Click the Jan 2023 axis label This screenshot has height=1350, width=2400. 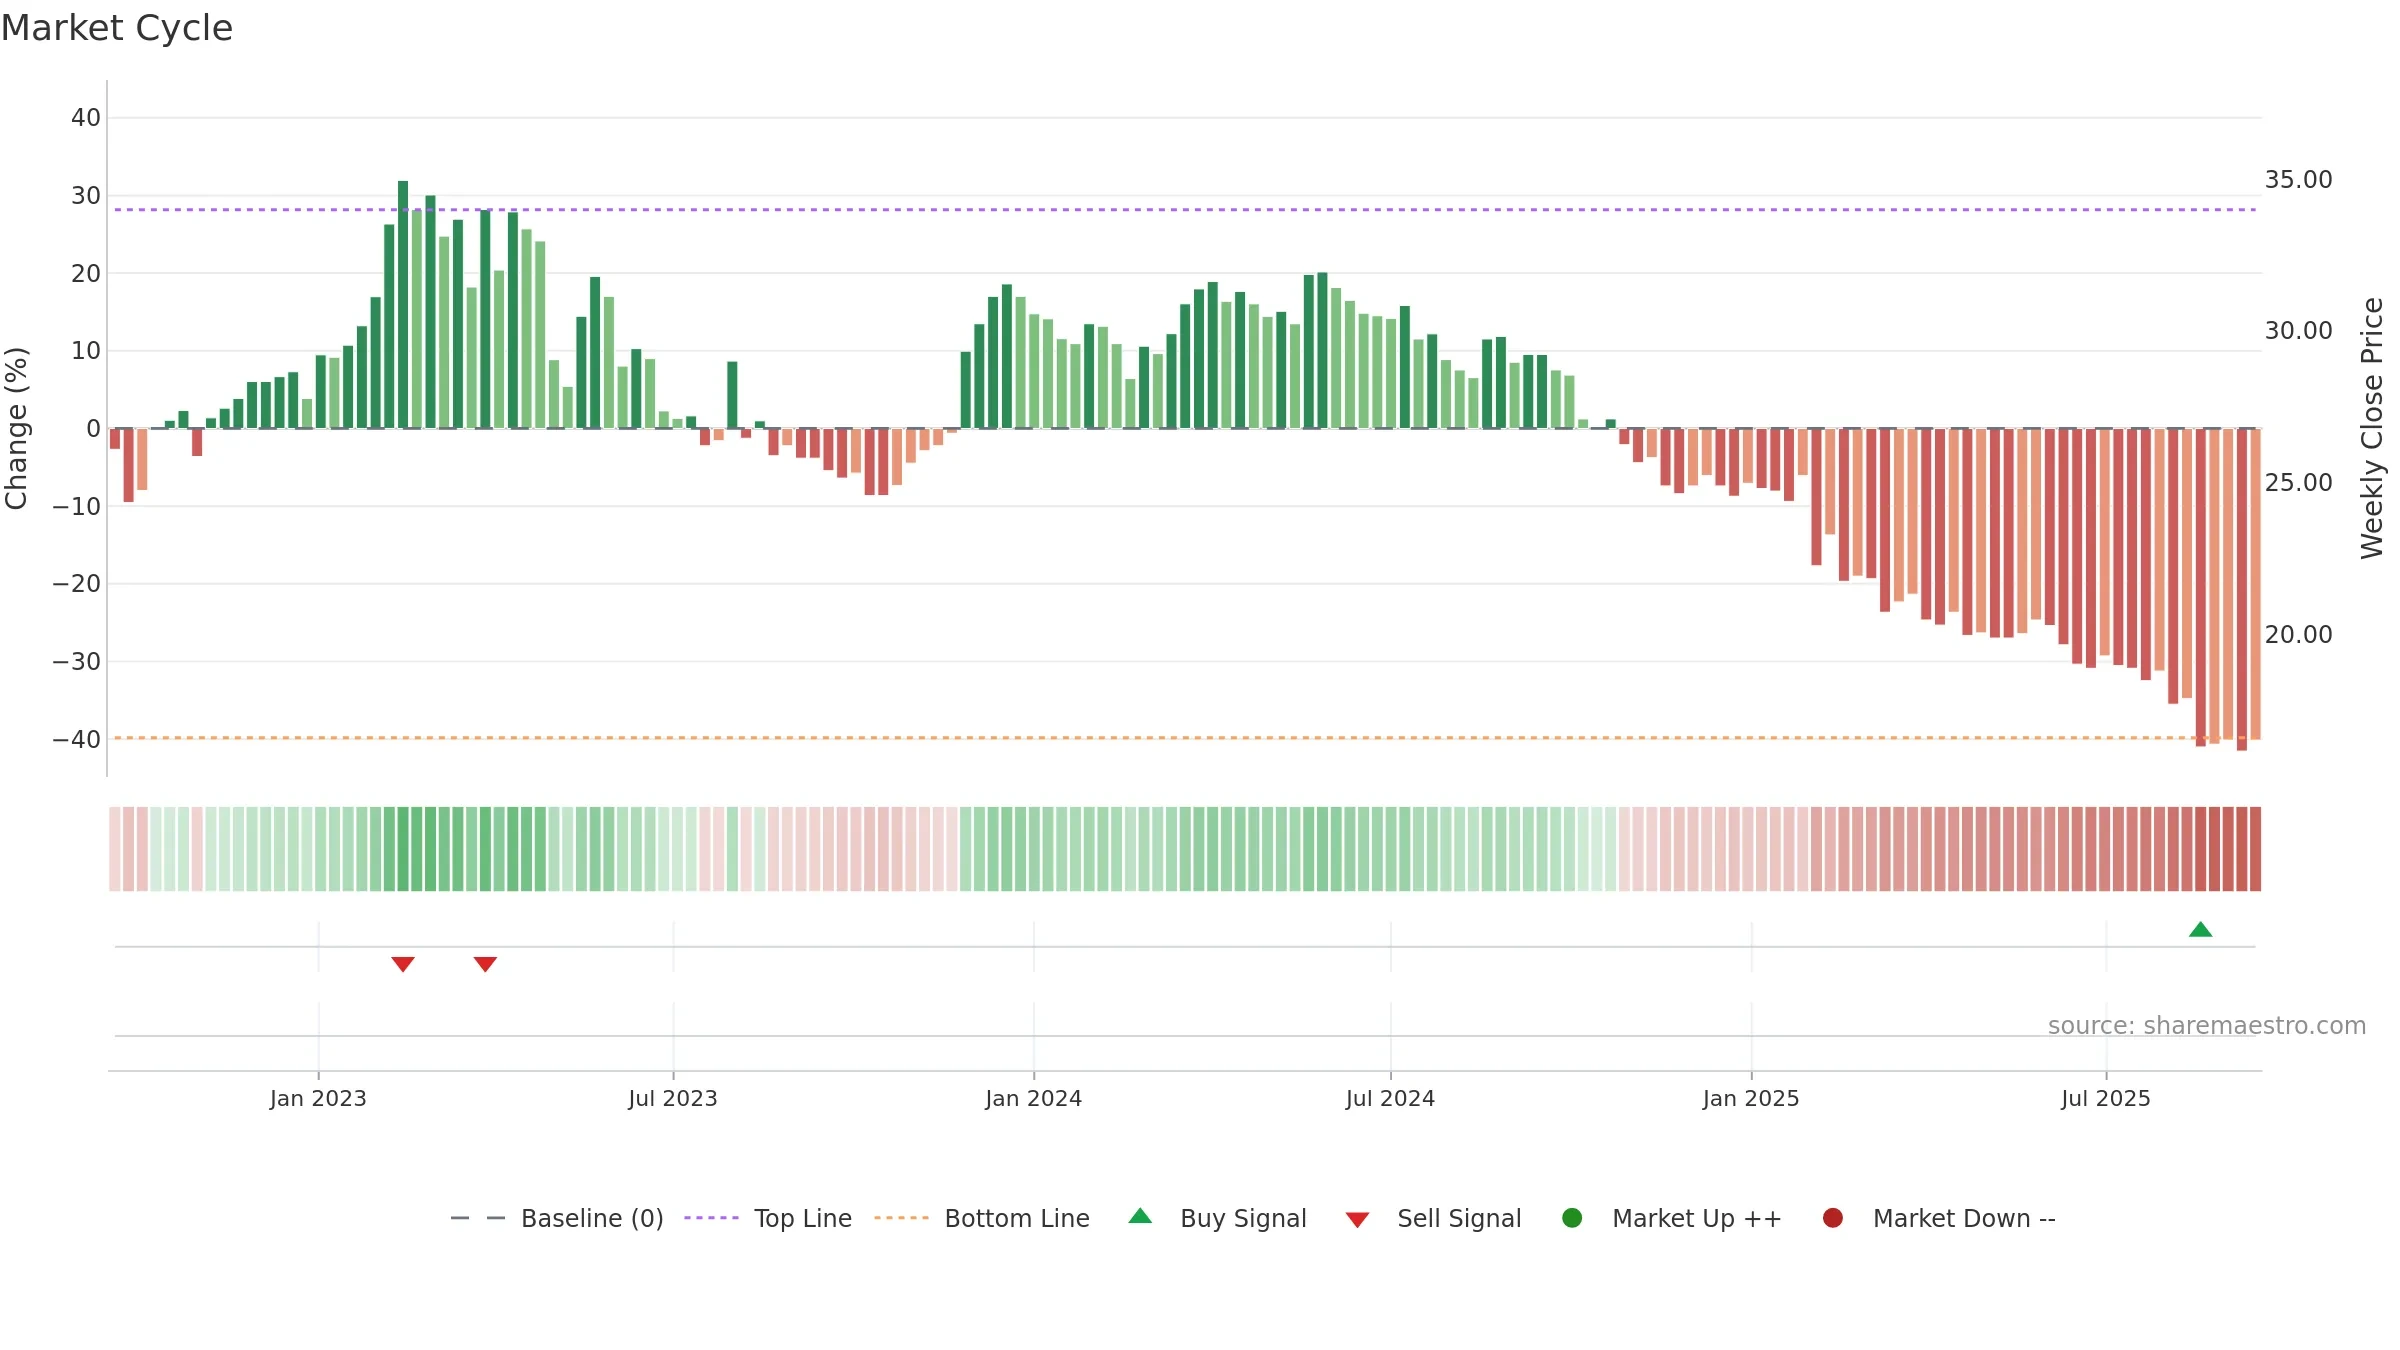[318, 1098]
